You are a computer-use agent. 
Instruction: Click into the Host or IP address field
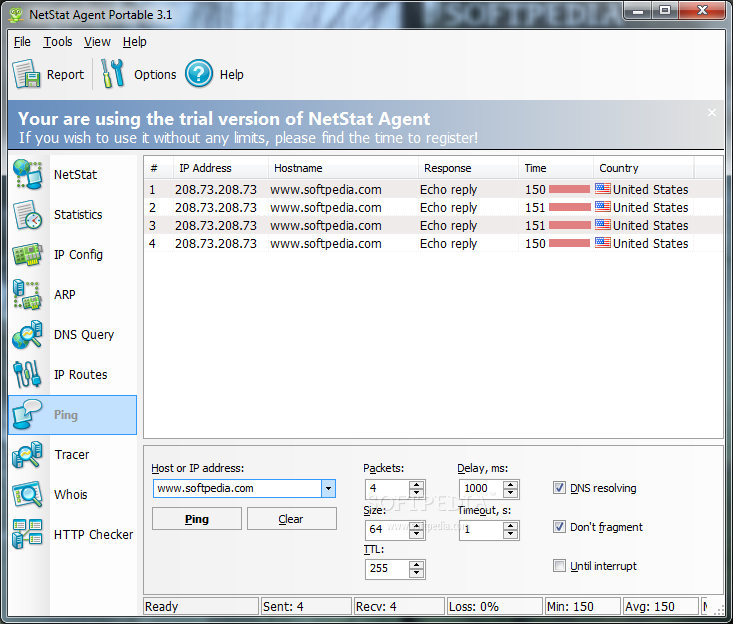[x=237, y=488]
